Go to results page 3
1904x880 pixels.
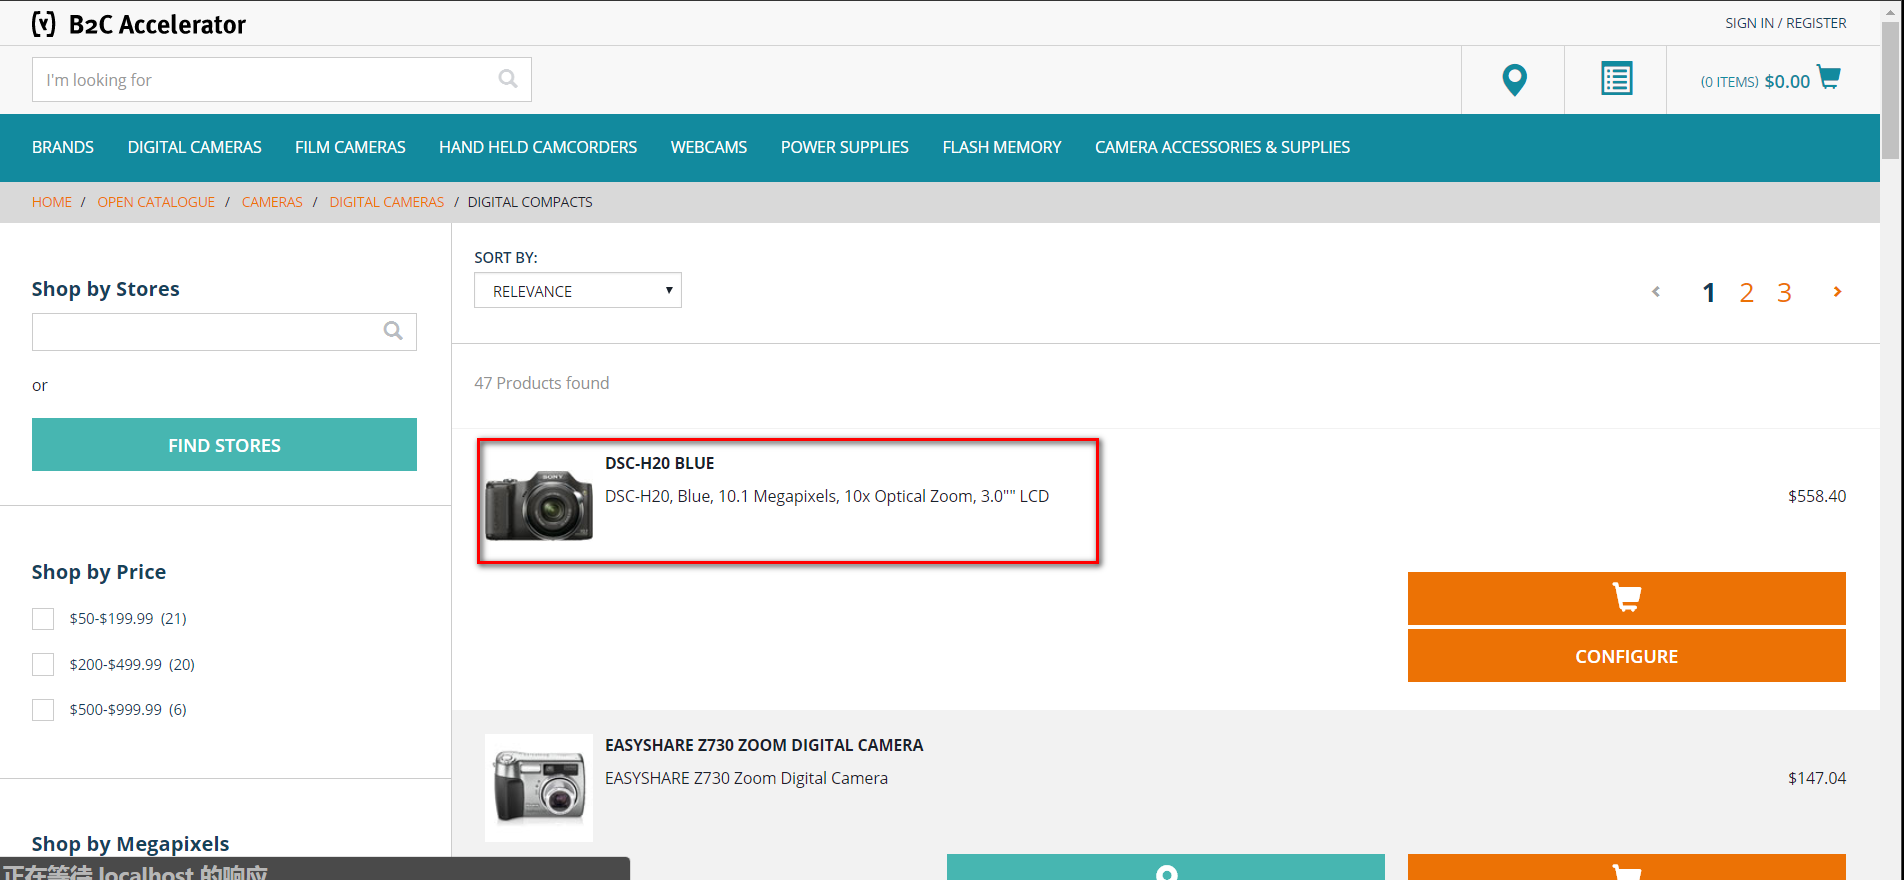(x=1784, y=292)
